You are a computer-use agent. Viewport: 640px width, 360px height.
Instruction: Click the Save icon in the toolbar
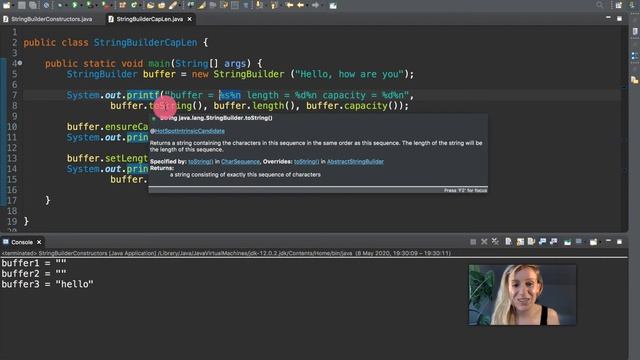22,5
